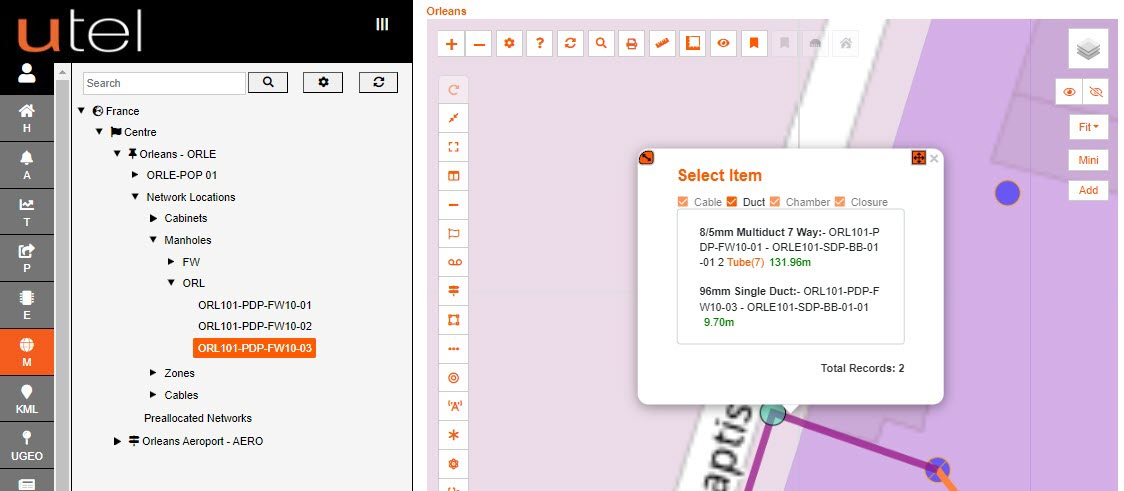Collapse the Manholes node

click(153, 240)
